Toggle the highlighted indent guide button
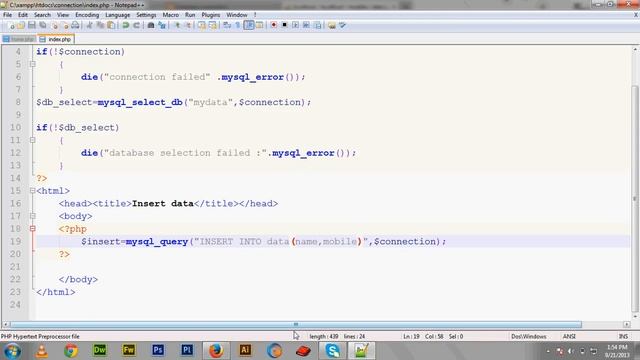 pos(249,25)
